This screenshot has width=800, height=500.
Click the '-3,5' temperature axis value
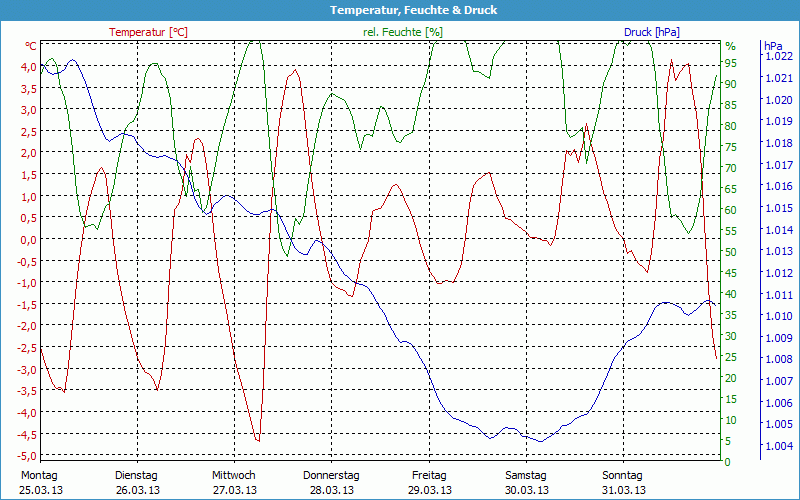pos(26,391)
